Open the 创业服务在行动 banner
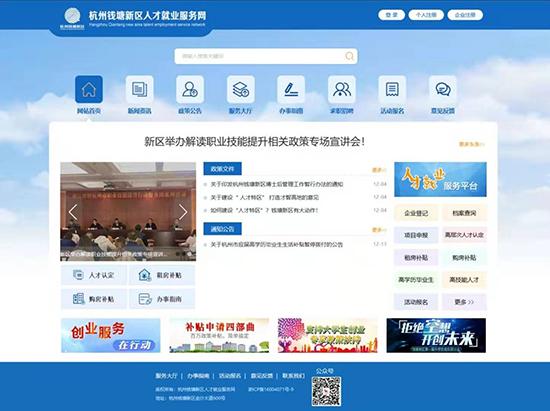The width and height of the screenshot is (550, 411). [x=110, y=335]
